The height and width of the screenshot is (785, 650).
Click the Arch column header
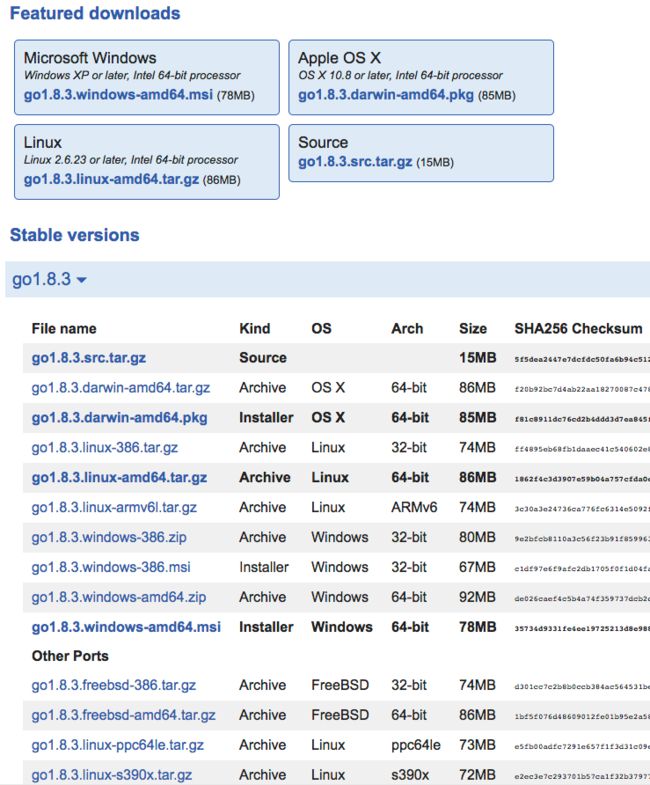407,329
